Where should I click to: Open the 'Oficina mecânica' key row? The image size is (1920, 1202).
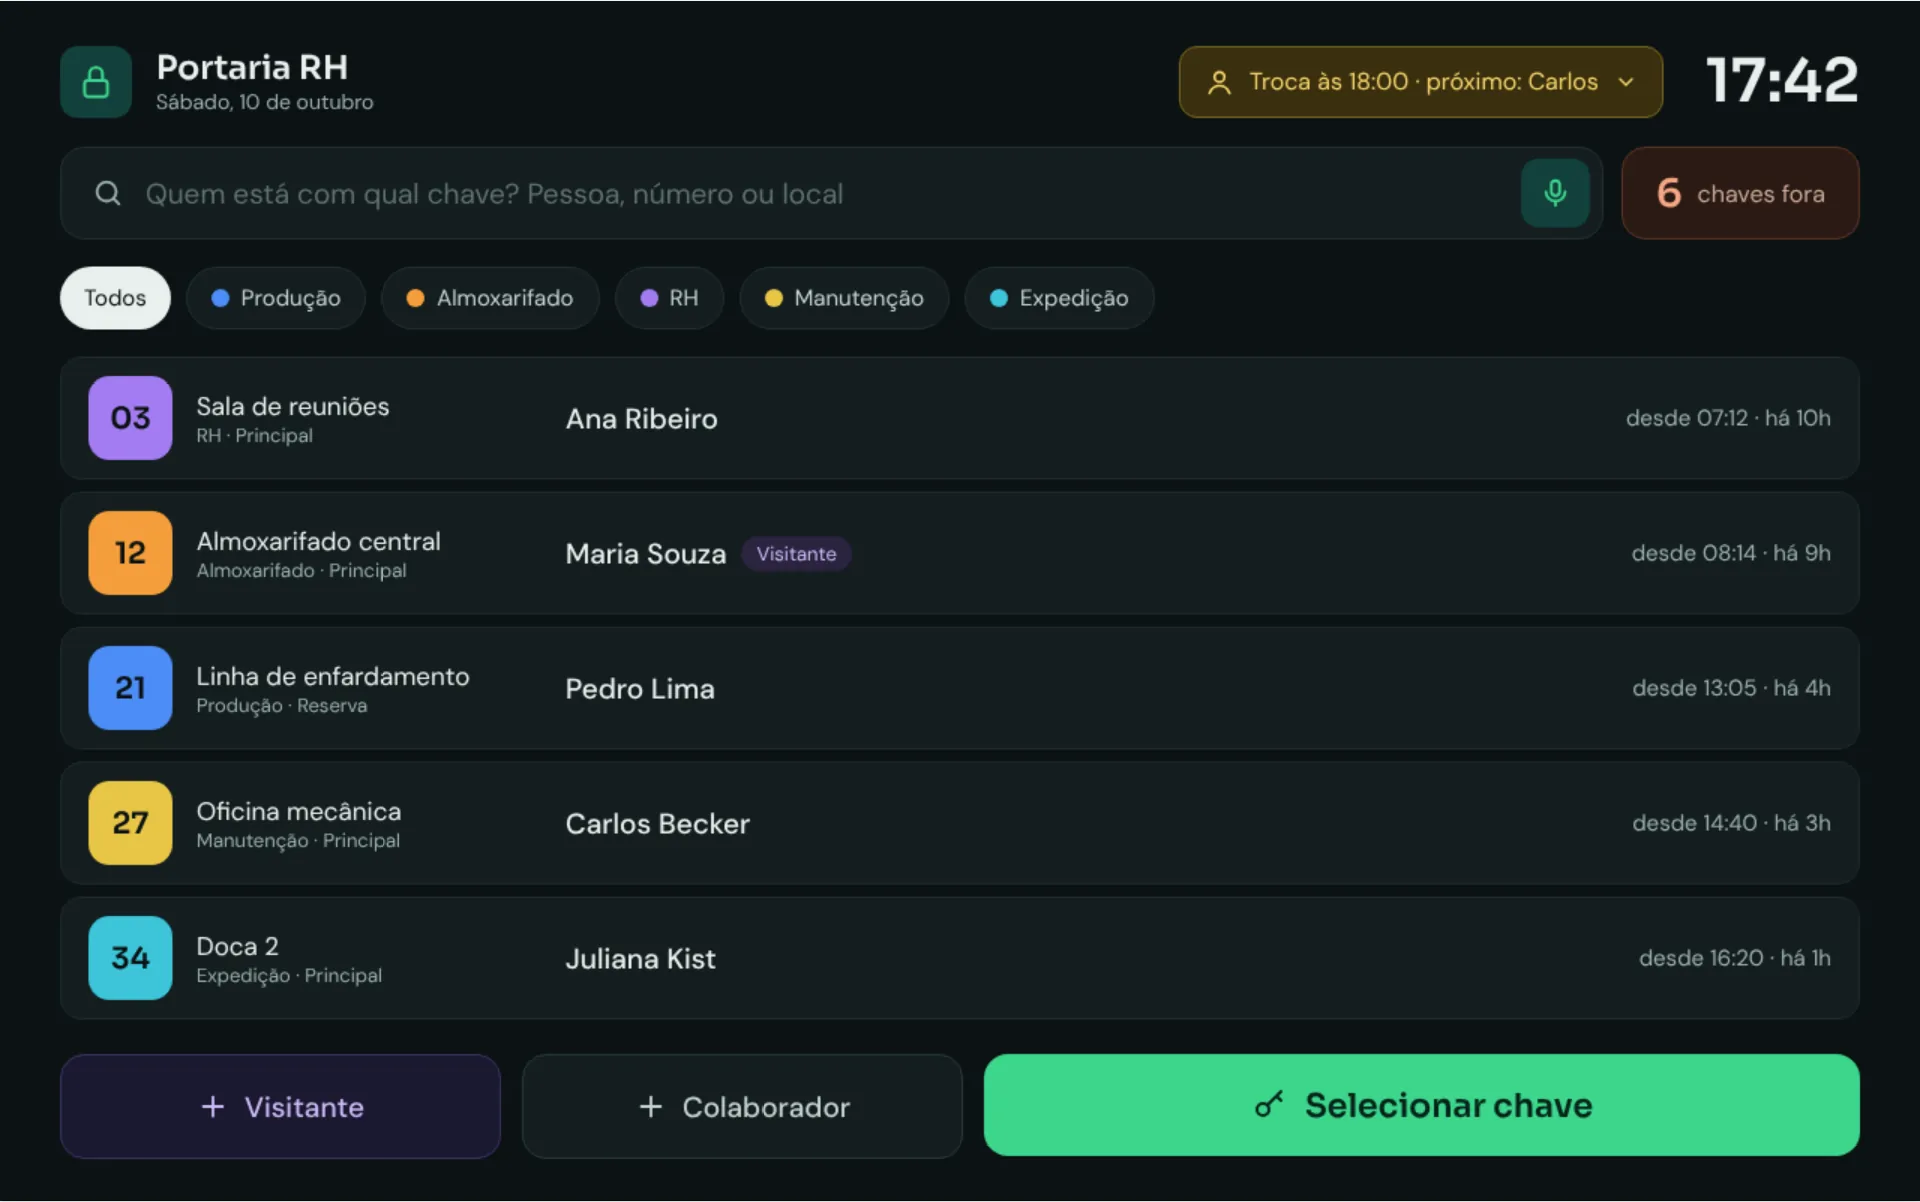960,823
